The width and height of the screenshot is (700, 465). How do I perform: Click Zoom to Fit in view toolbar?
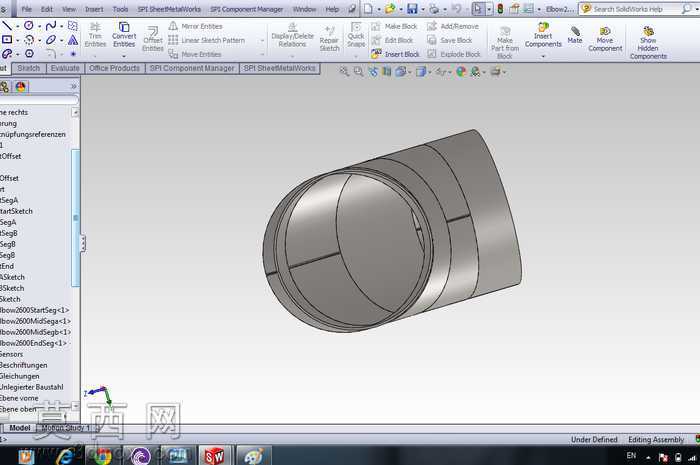[x=344, y=71]
